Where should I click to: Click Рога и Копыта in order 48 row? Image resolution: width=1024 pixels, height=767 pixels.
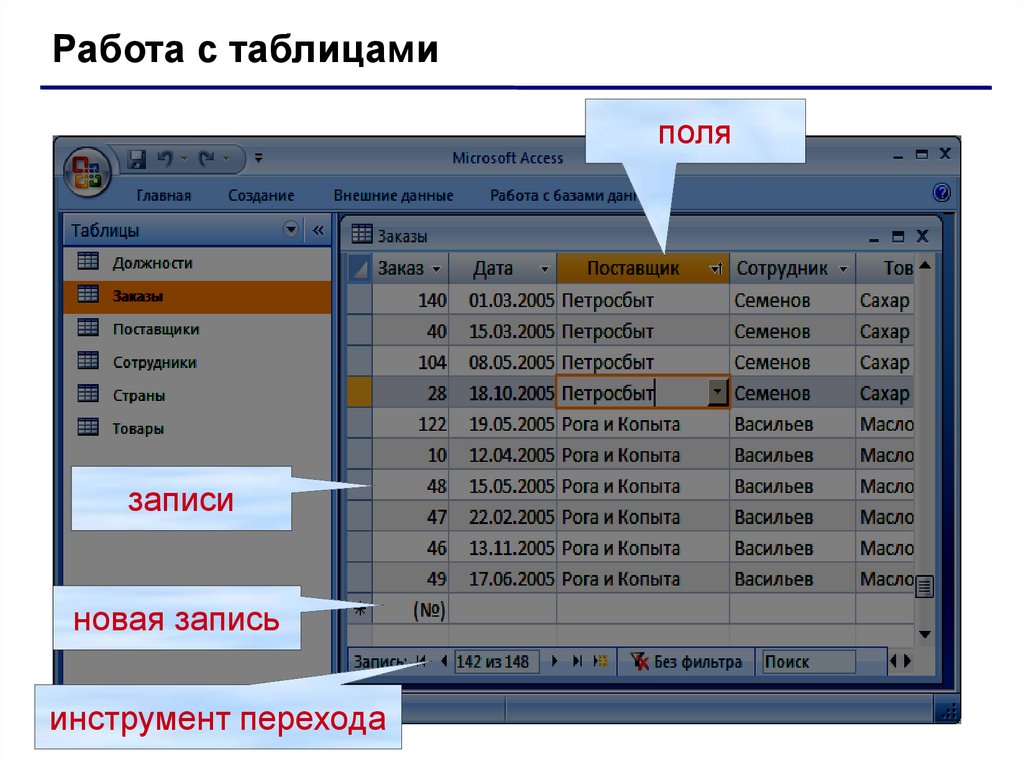pos(643,487)
